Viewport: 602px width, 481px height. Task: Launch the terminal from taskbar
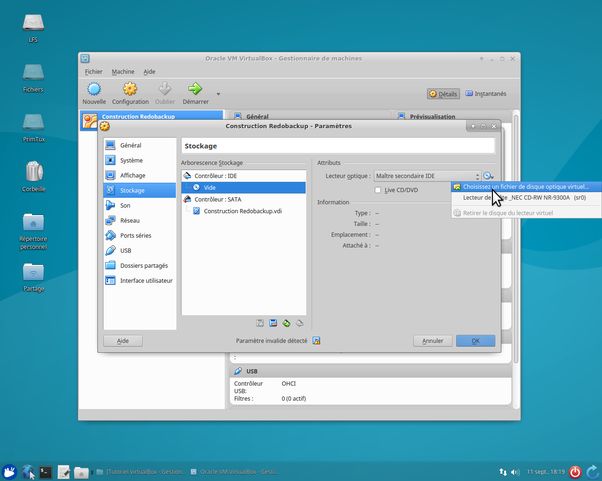46,472
